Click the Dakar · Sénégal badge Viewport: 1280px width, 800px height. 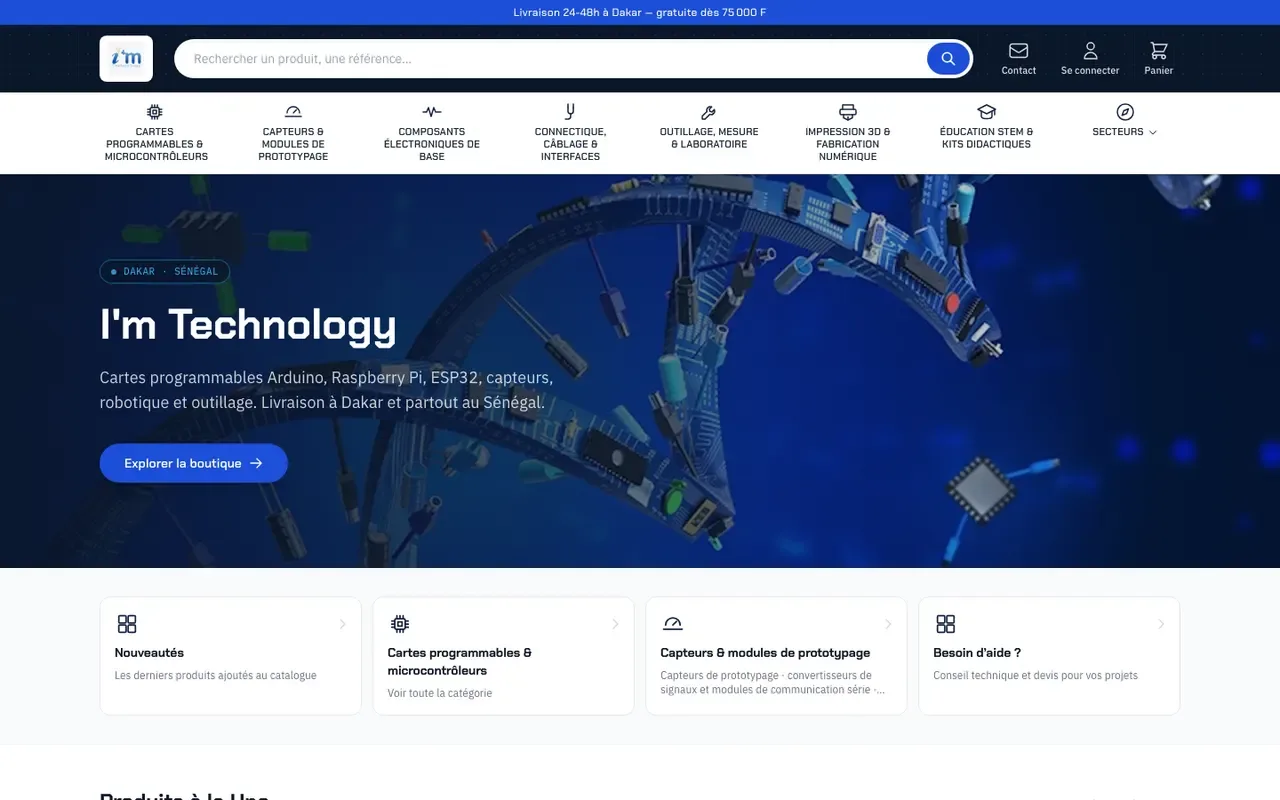(x=165, y=271)
